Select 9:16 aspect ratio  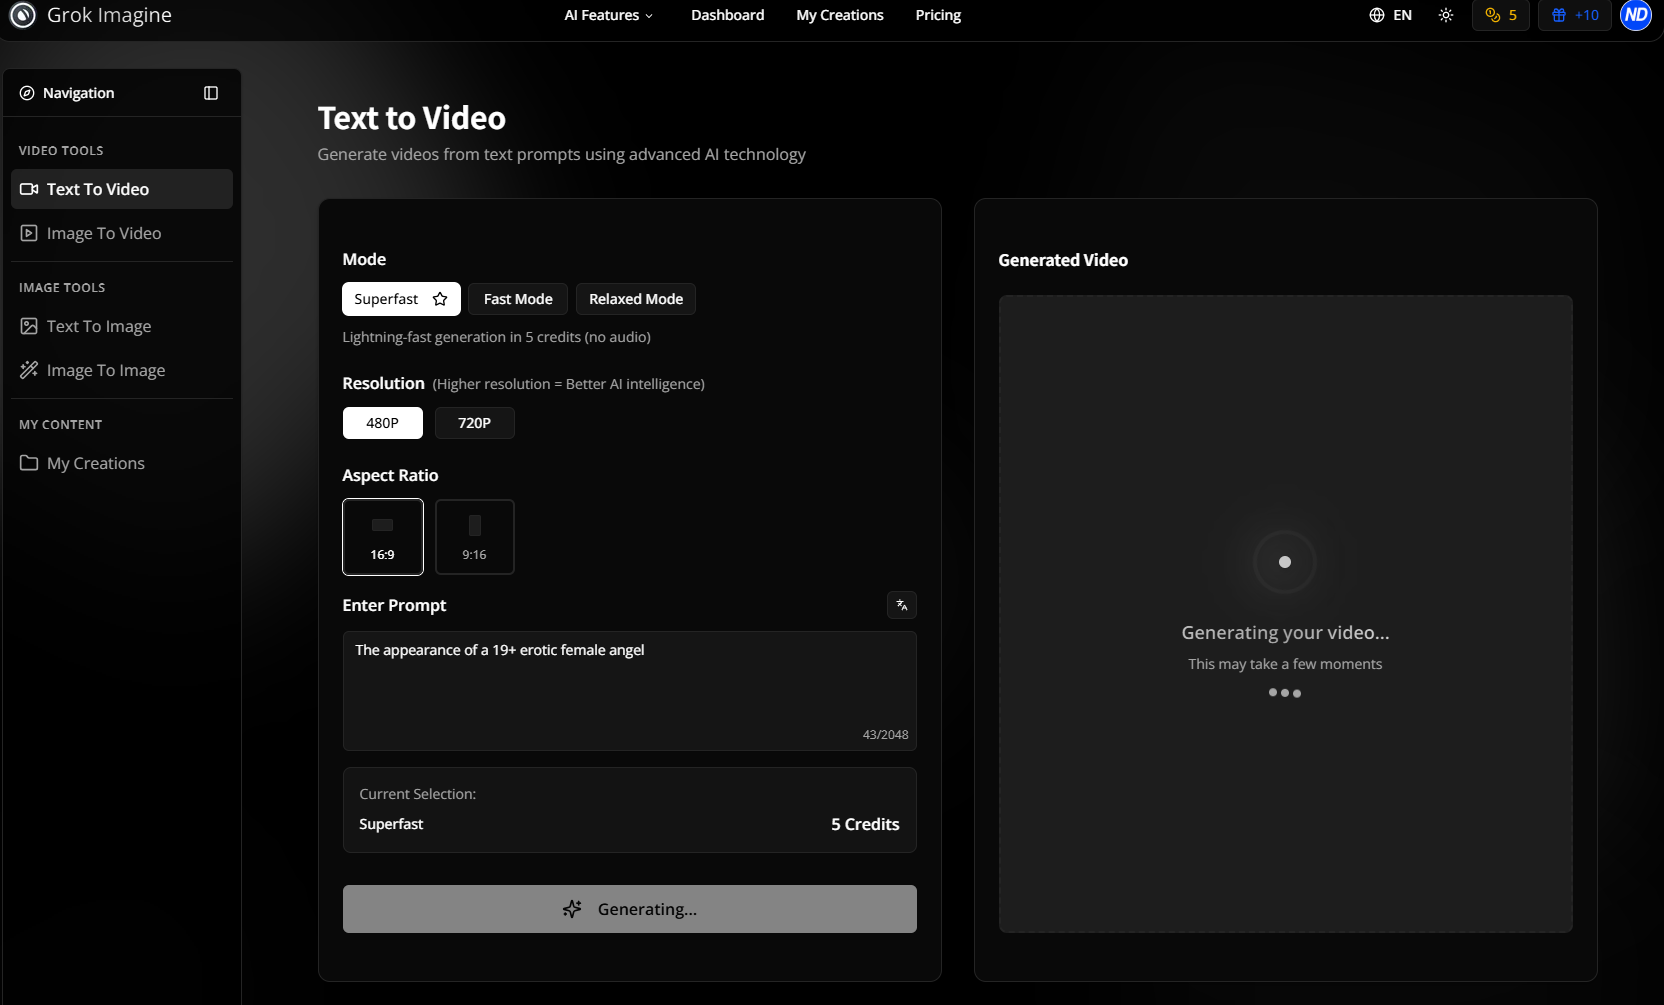tap(475, 537)
